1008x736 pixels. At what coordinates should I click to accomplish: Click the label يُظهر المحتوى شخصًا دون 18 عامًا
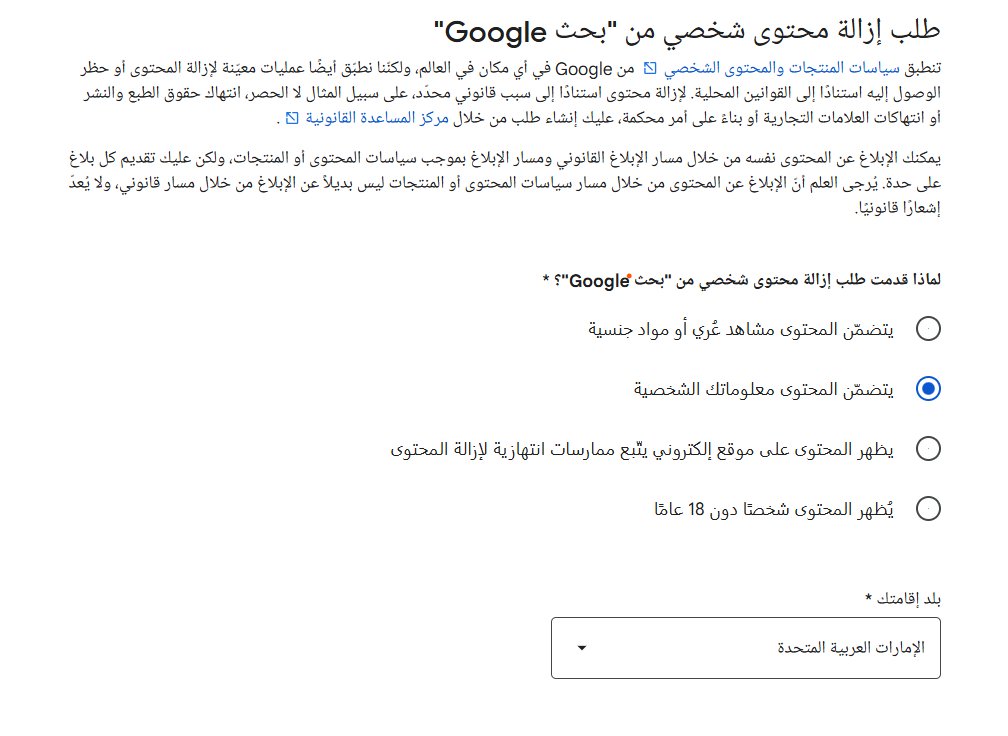(773, 509)
